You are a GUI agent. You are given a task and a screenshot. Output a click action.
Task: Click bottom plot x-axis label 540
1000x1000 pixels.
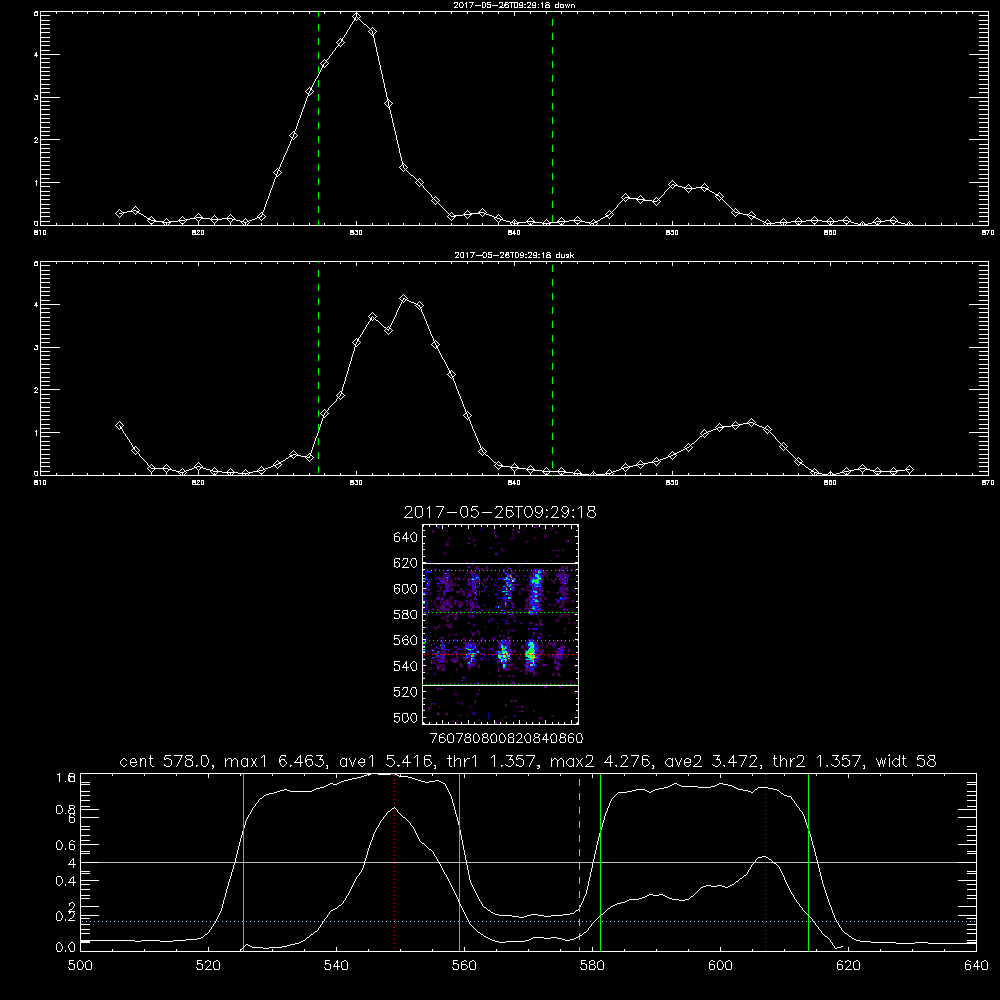coord(336,966)
